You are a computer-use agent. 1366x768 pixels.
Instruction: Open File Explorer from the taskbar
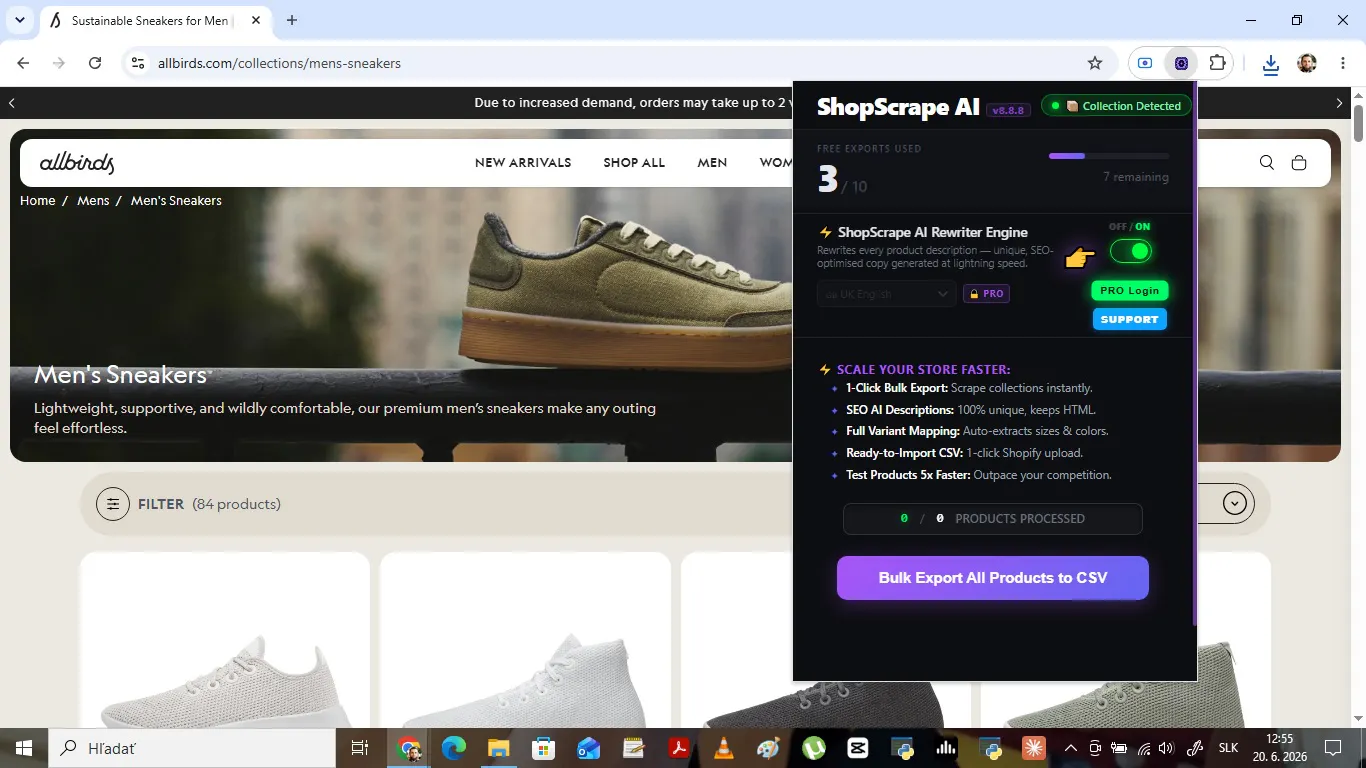click(x=498, y=748)
